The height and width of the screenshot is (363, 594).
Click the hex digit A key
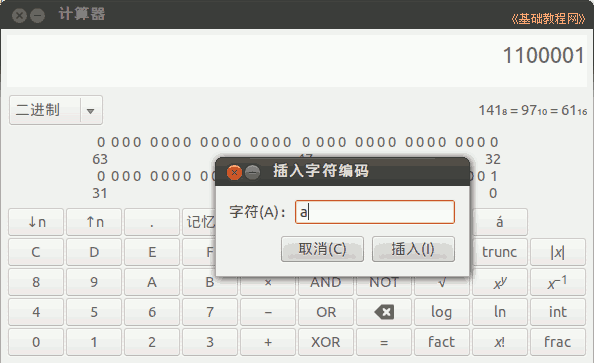[152, 282]
